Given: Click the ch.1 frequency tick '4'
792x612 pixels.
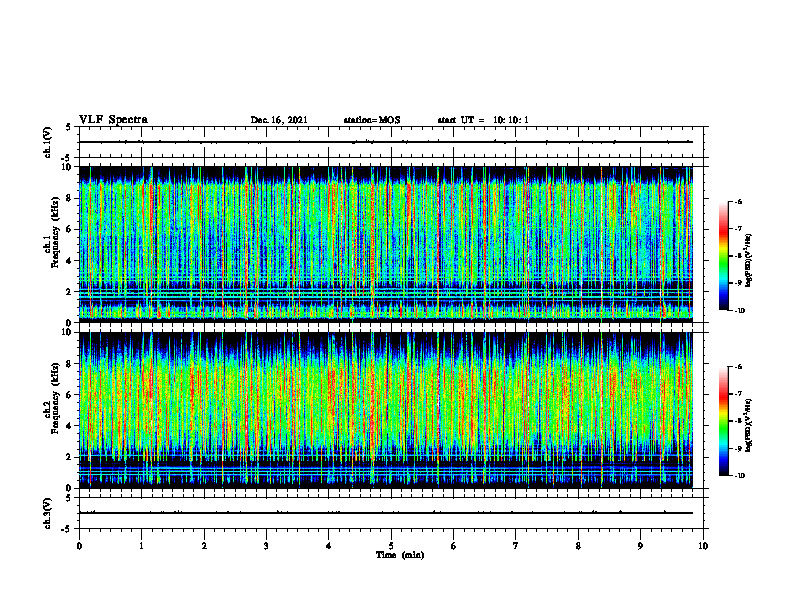Looking at the screenshot, I should click(x=70, y=261).
